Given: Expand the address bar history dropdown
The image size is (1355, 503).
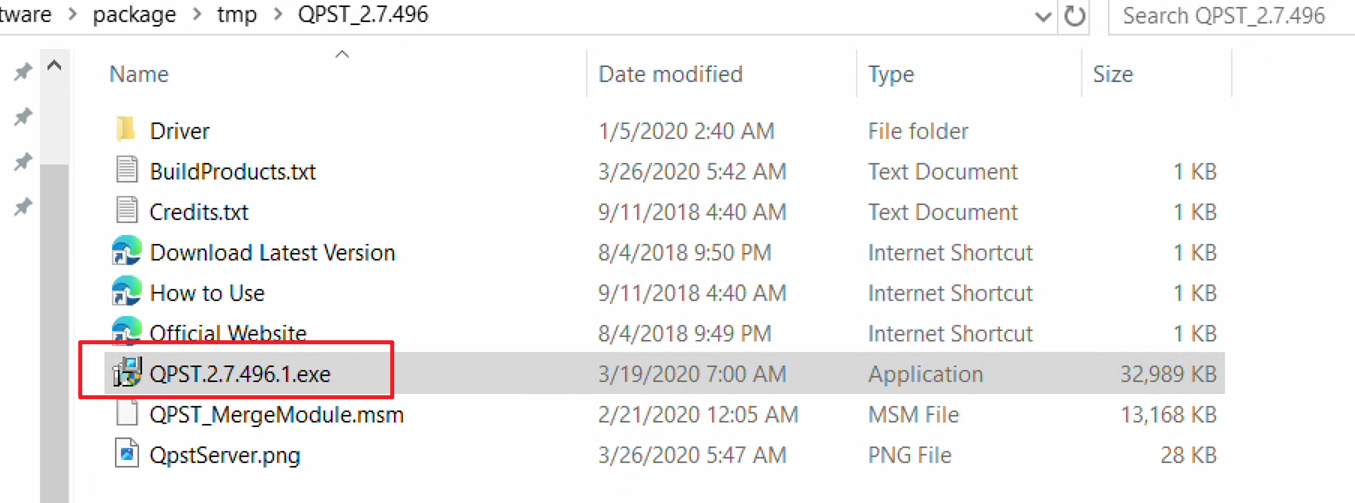Looking at the screenshot, I should (x=1043, y=16).
